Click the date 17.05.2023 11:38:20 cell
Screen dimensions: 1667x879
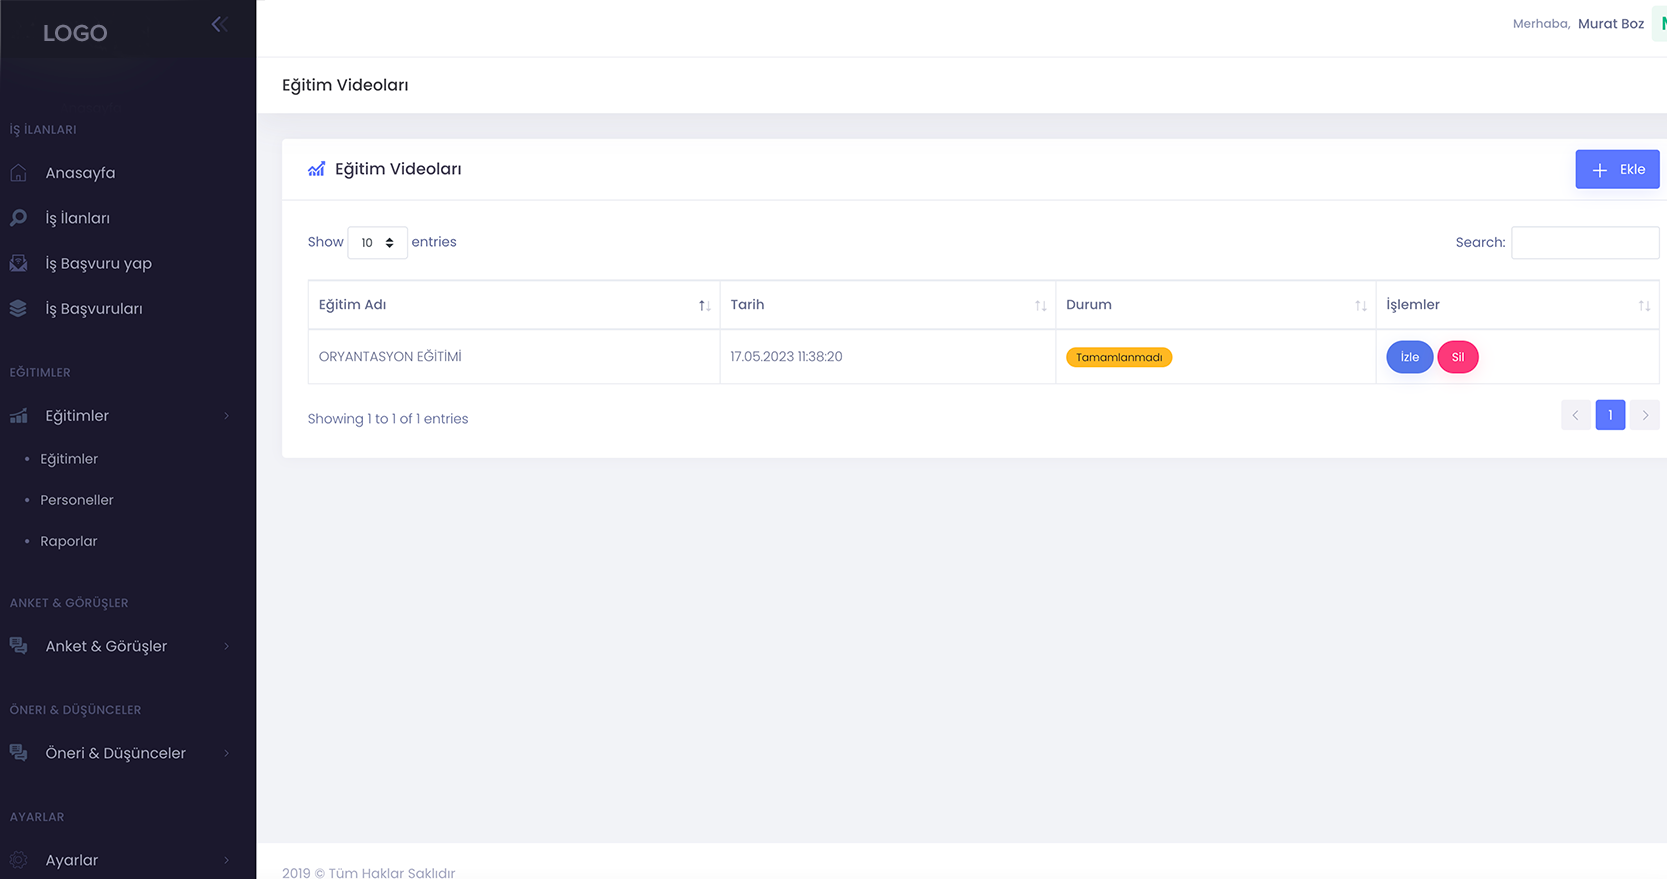click(x=888, y=357)
